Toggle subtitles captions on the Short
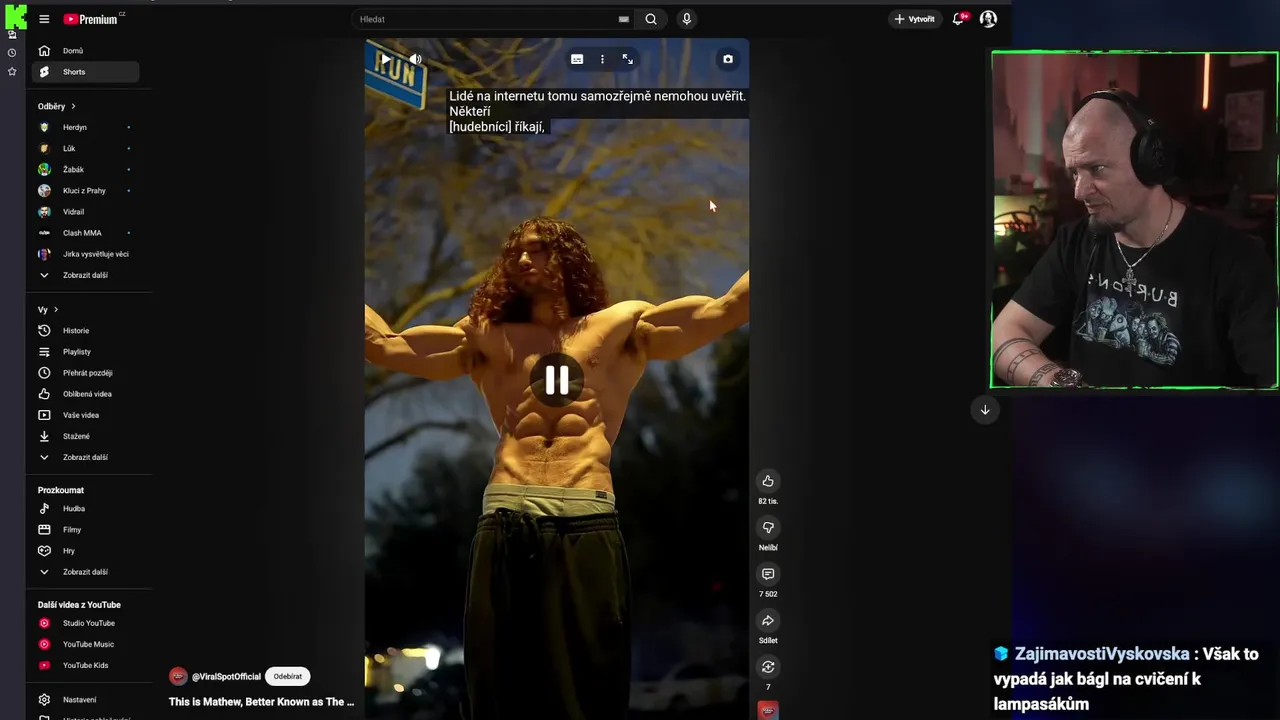The image size is (1280, 720). coord(577,59)
